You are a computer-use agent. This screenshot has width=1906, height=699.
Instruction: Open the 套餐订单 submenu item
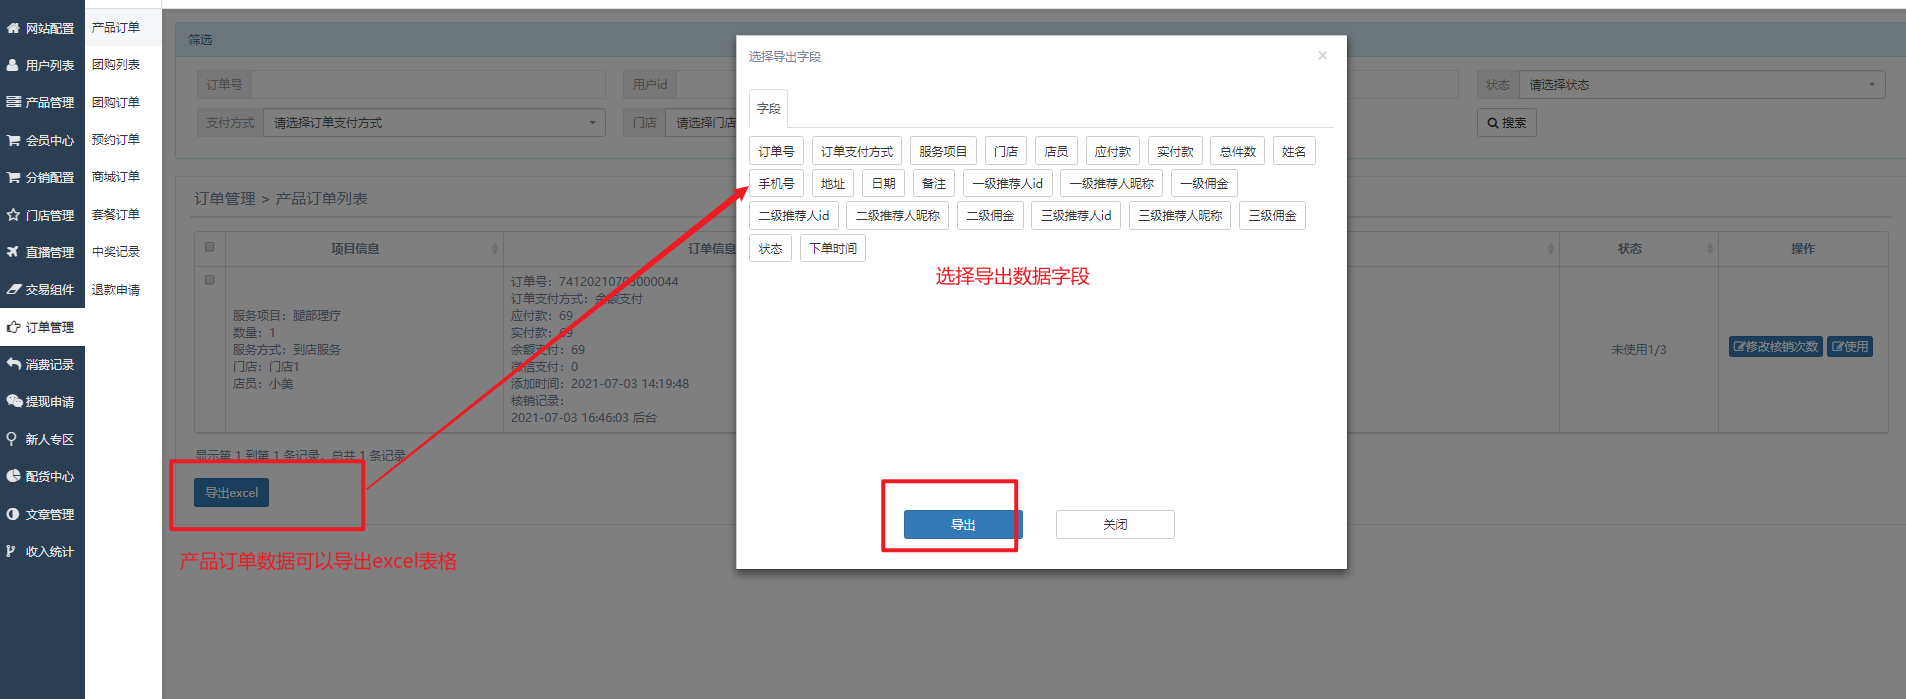click(x=116, y=214)
